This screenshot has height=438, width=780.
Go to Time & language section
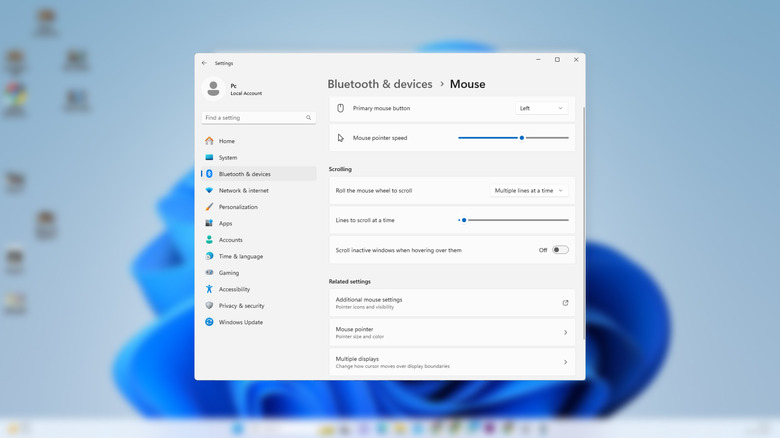tap(241, 256)
